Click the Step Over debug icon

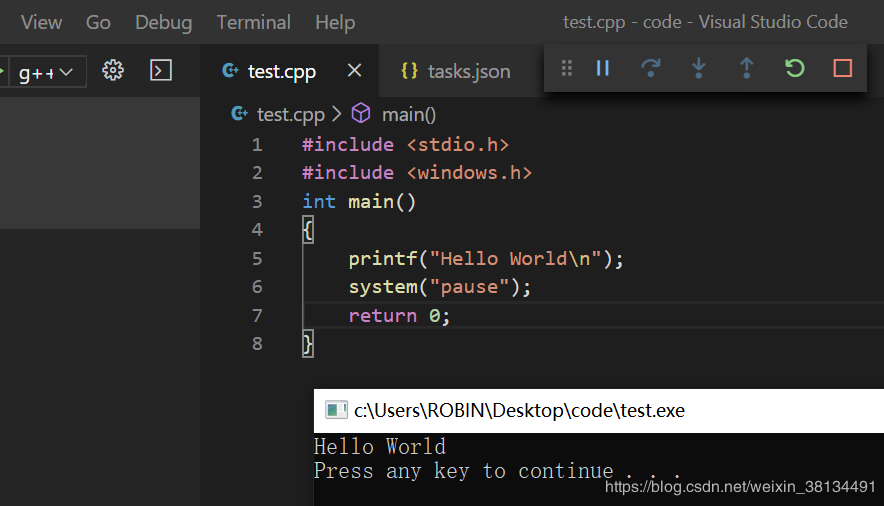[x=651, y=68]
